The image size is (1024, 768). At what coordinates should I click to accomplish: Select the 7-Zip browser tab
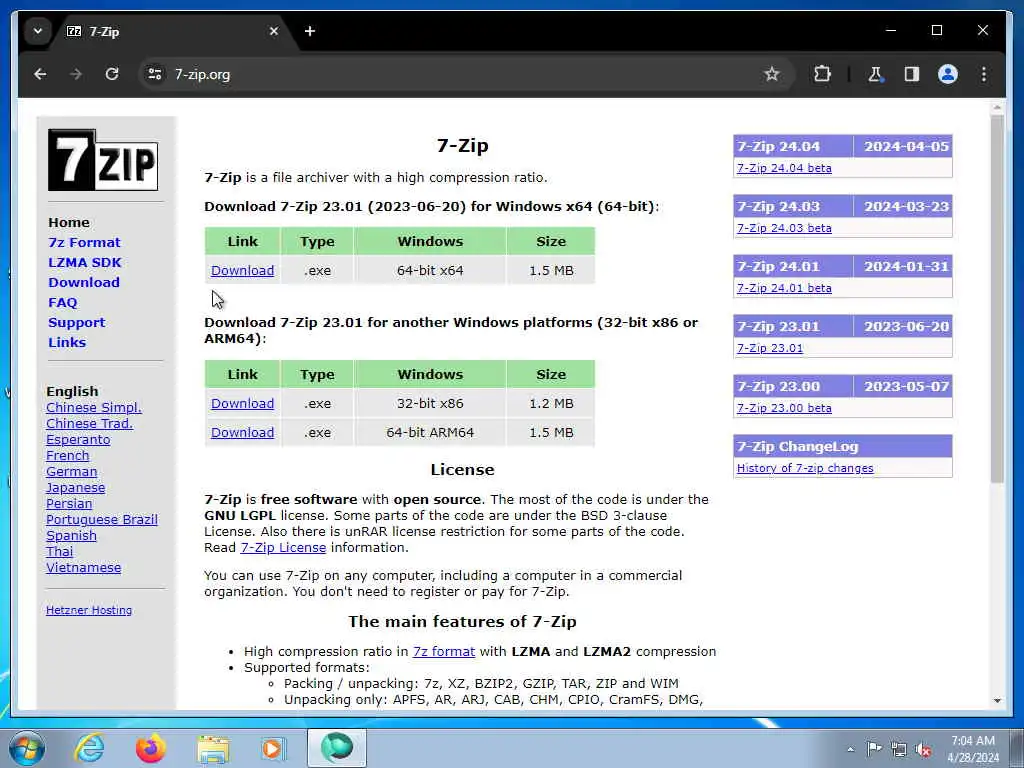click(172, 31)
